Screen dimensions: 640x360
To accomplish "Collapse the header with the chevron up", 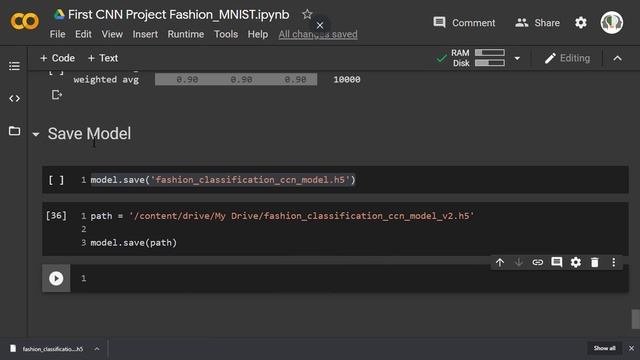I will pos(618,58).
